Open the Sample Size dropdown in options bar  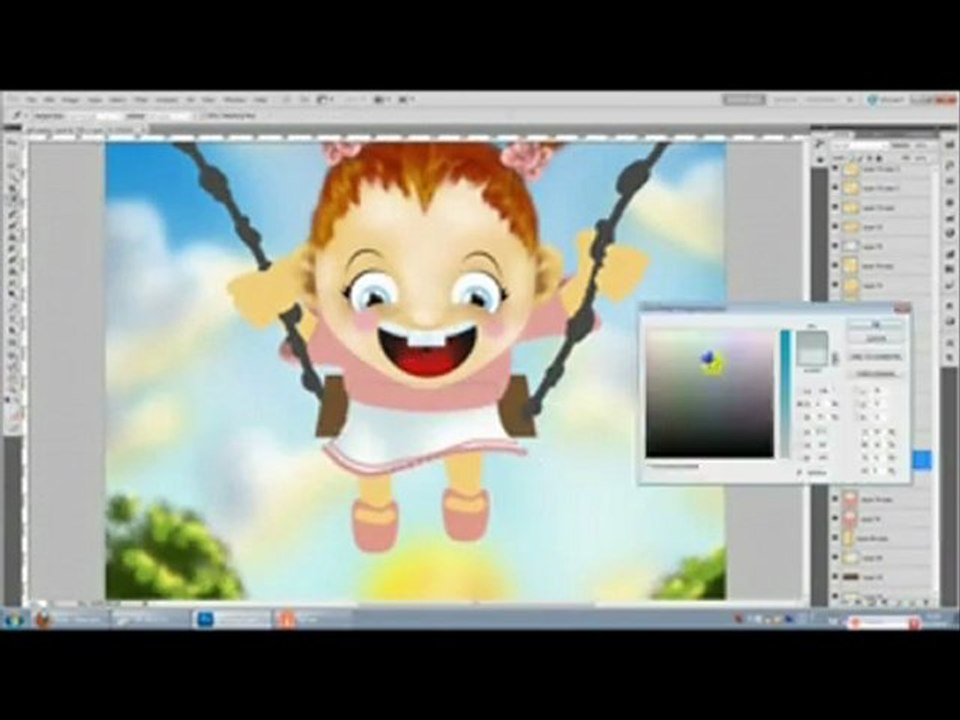(x=95, y=115)
